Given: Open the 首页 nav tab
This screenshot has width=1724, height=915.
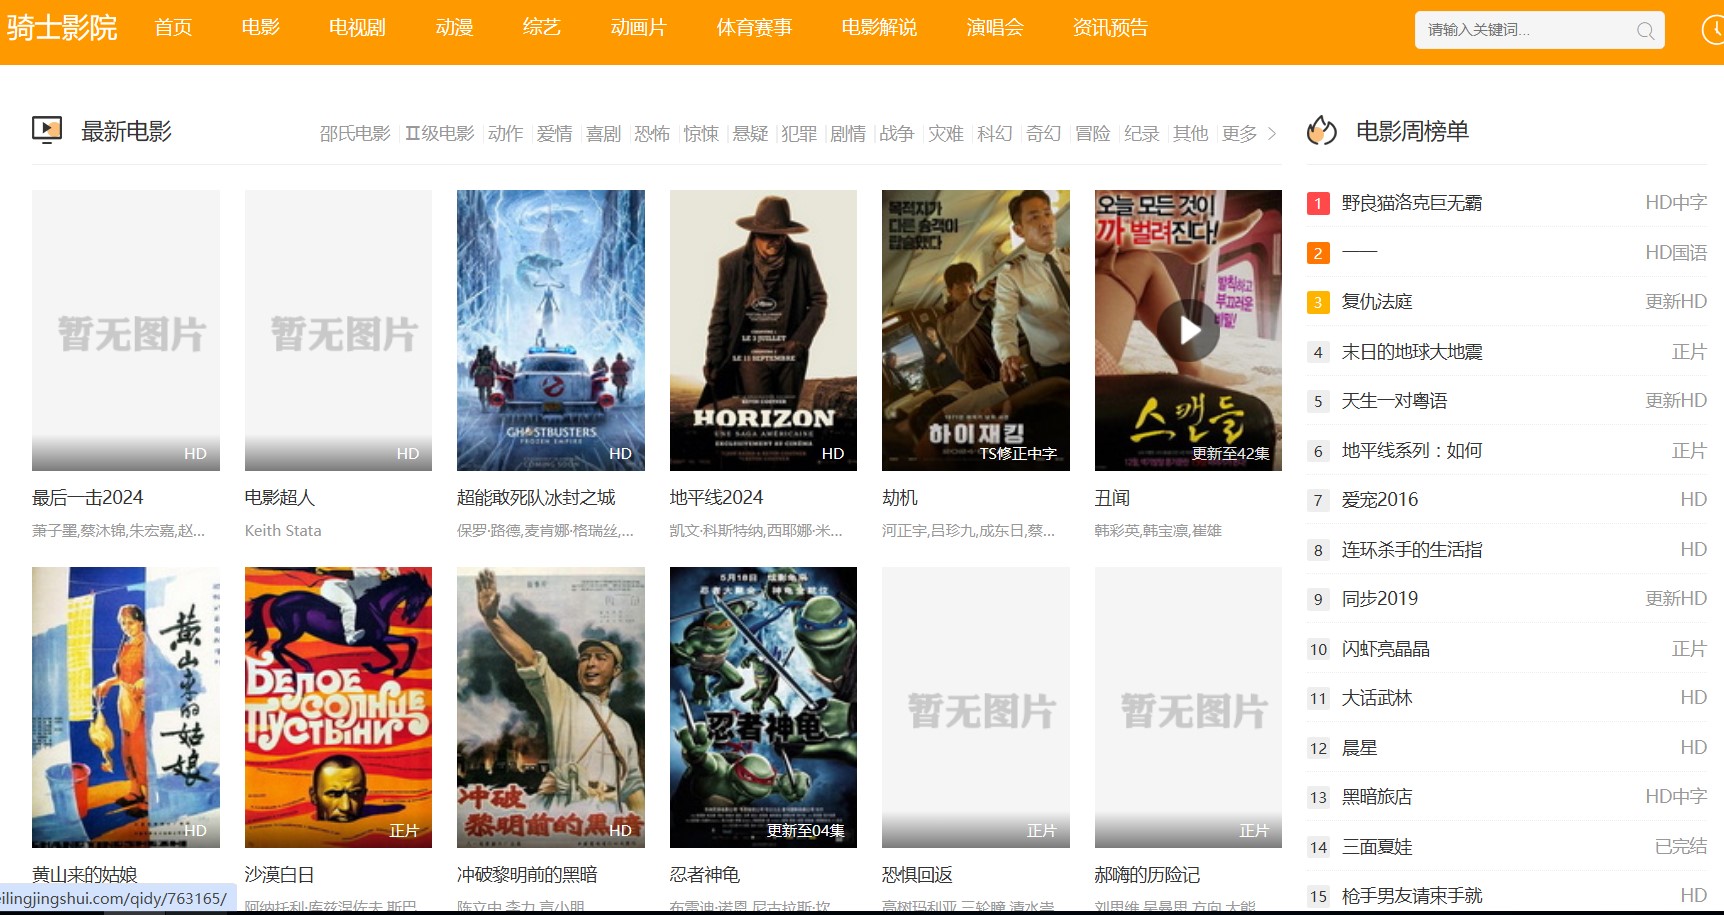Looking at the screenshot, I should [173, 28].
